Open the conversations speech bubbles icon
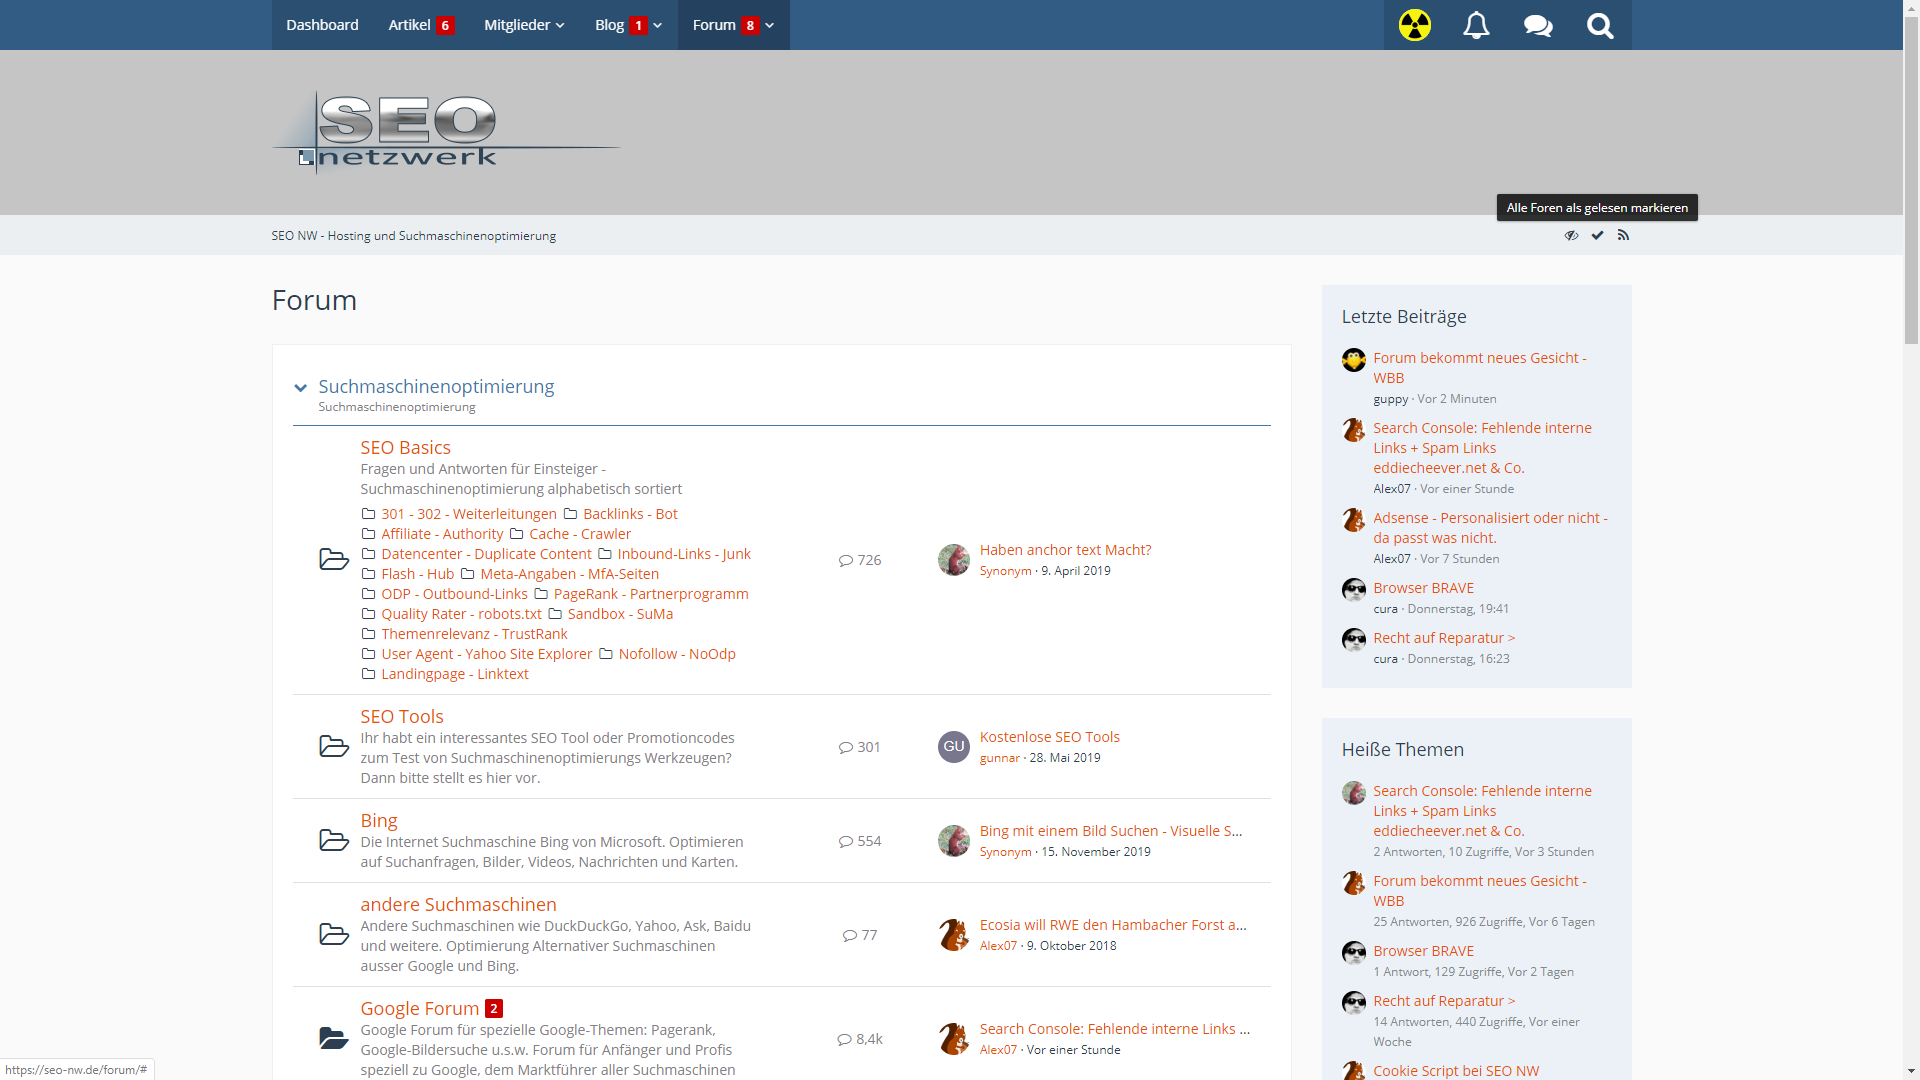 point(1538,25)
